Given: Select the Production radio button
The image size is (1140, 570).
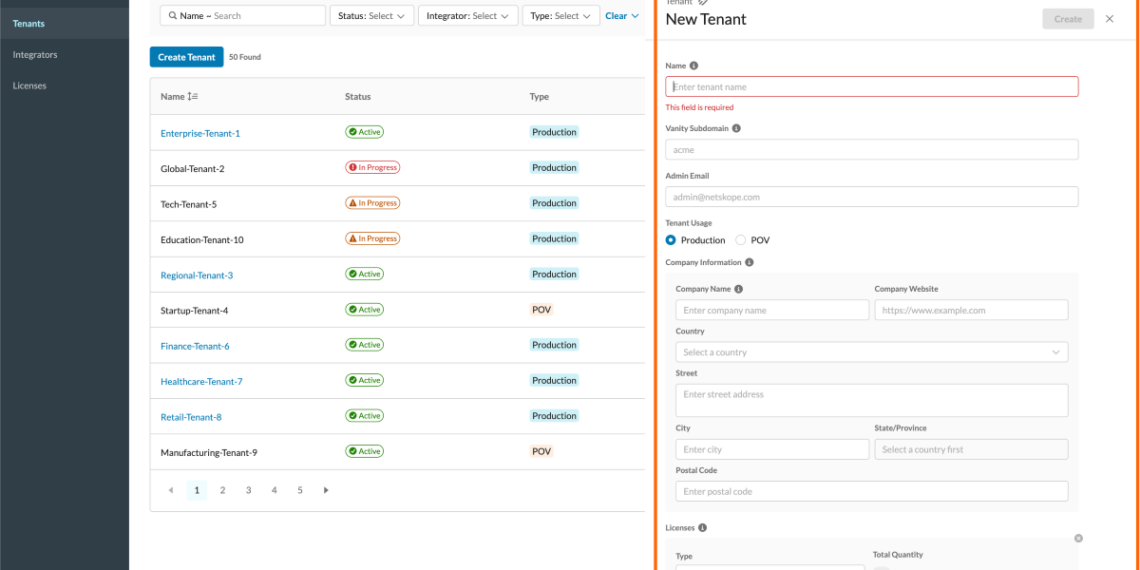Looking at the screenshot, I should pos(670,240).
